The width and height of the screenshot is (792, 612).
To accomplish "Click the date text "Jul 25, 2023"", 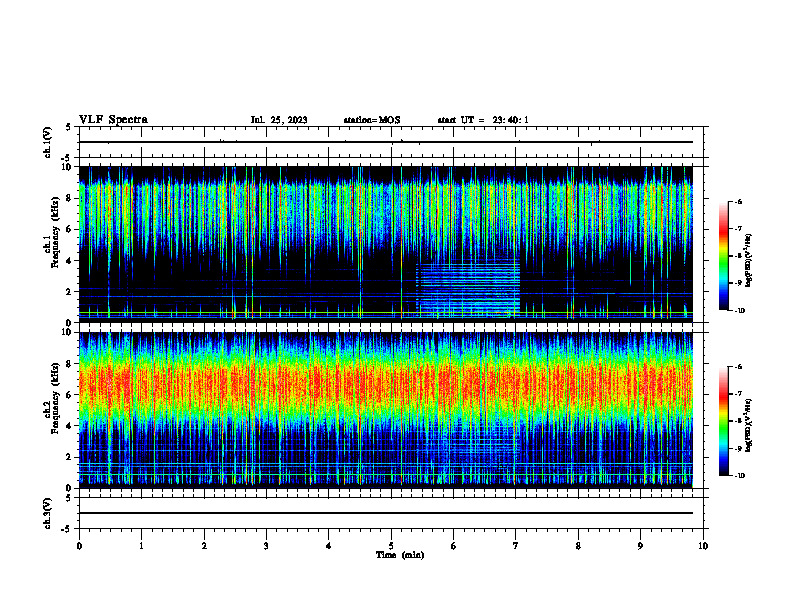I will (279, 120).
